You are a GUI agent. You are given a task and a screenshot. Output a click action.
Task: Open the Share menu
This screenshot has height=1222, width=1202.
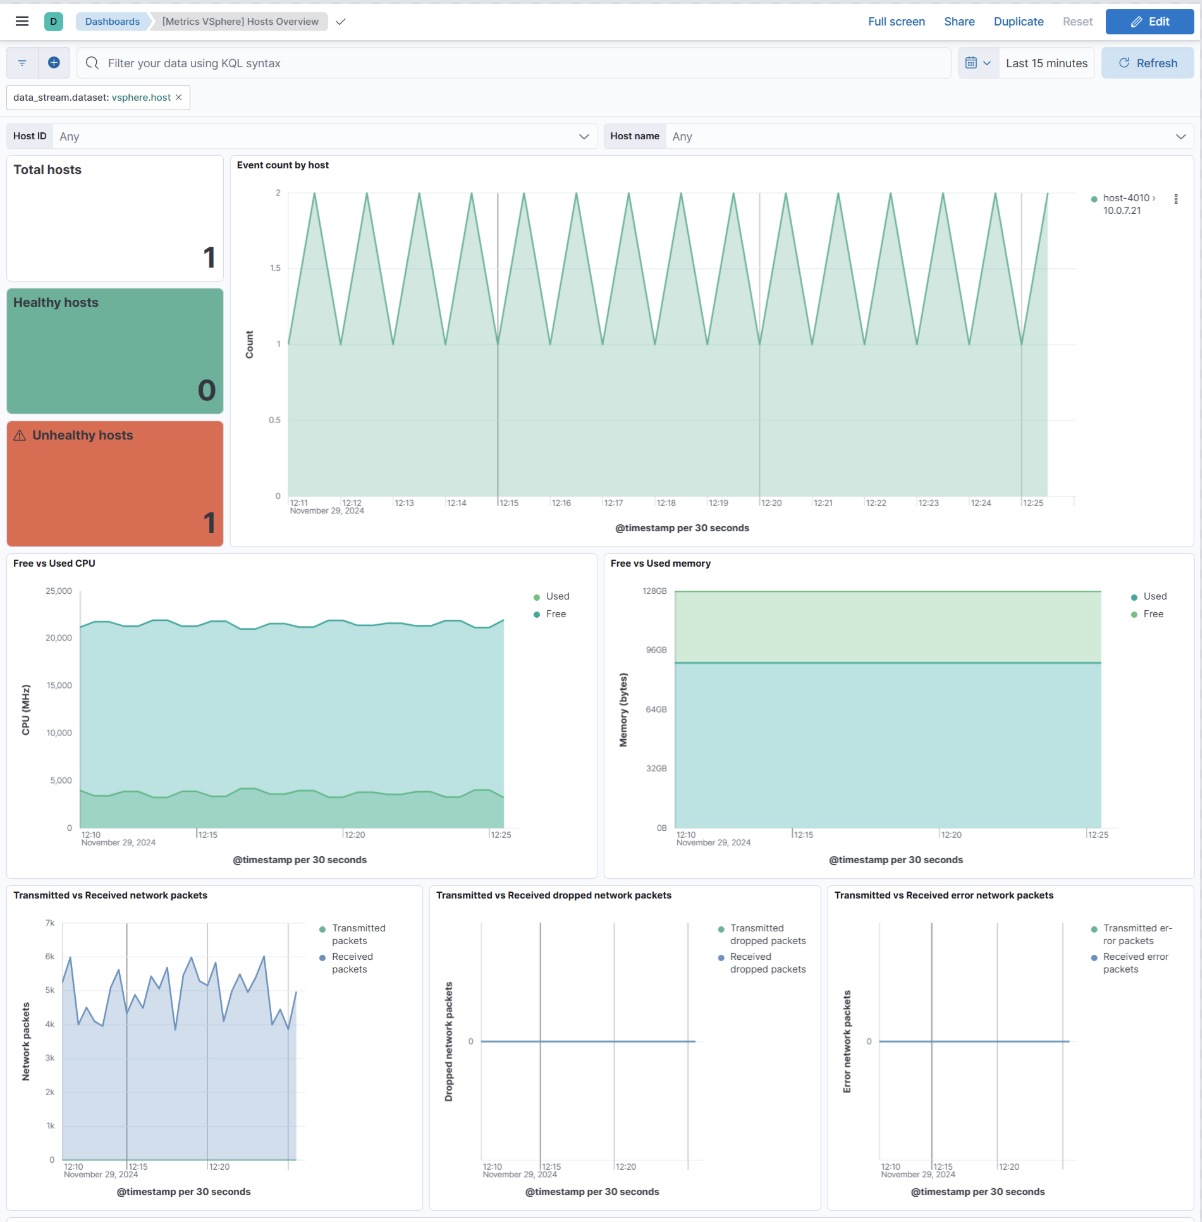pos(958,22)
